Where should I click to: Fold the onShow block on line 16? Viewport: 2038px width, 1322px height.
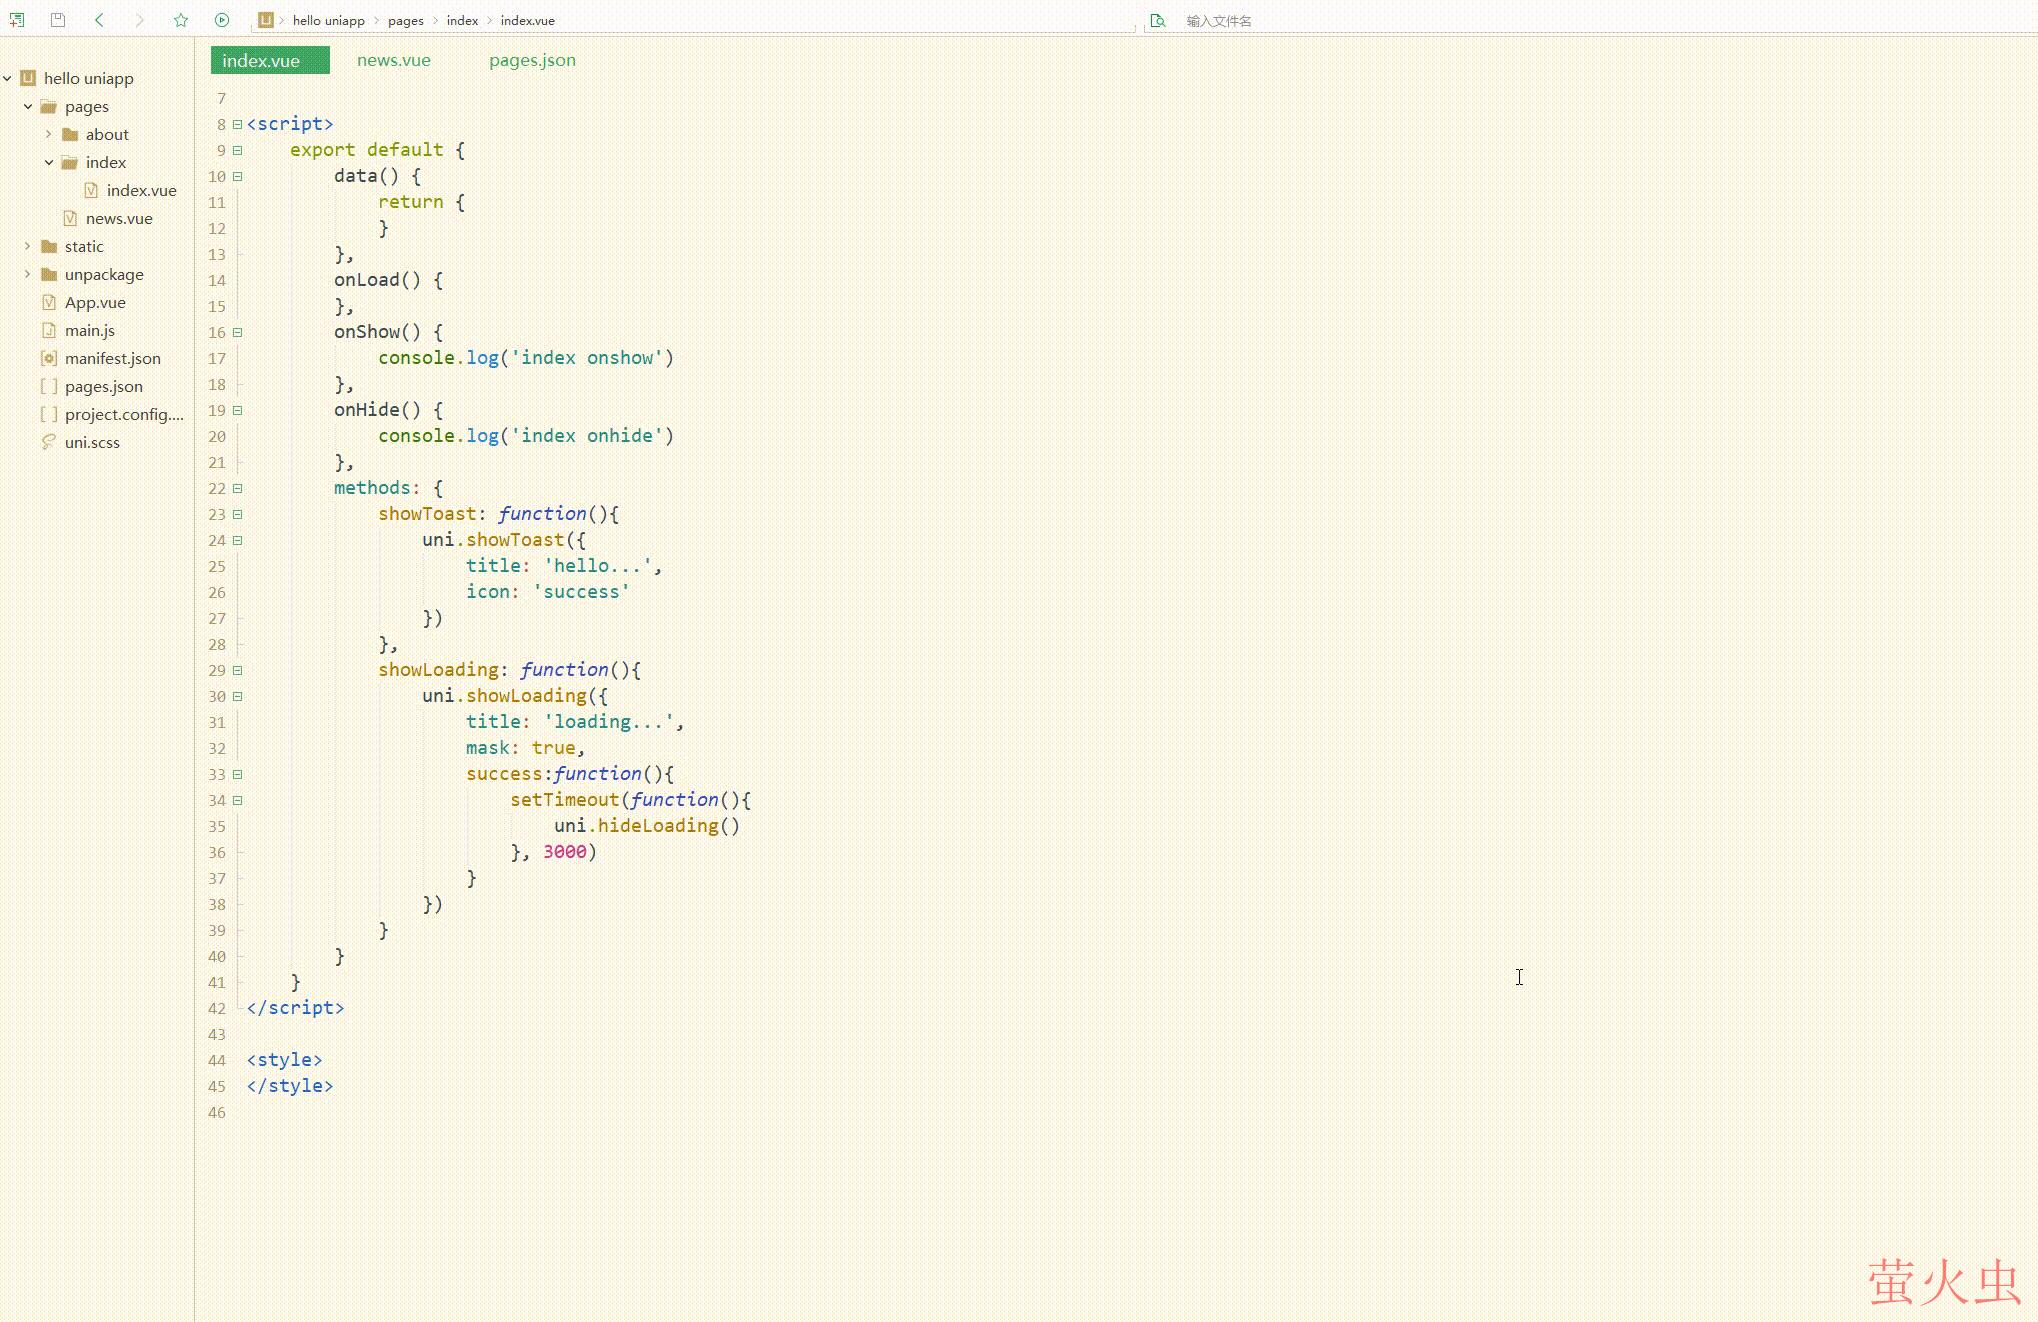238,332
